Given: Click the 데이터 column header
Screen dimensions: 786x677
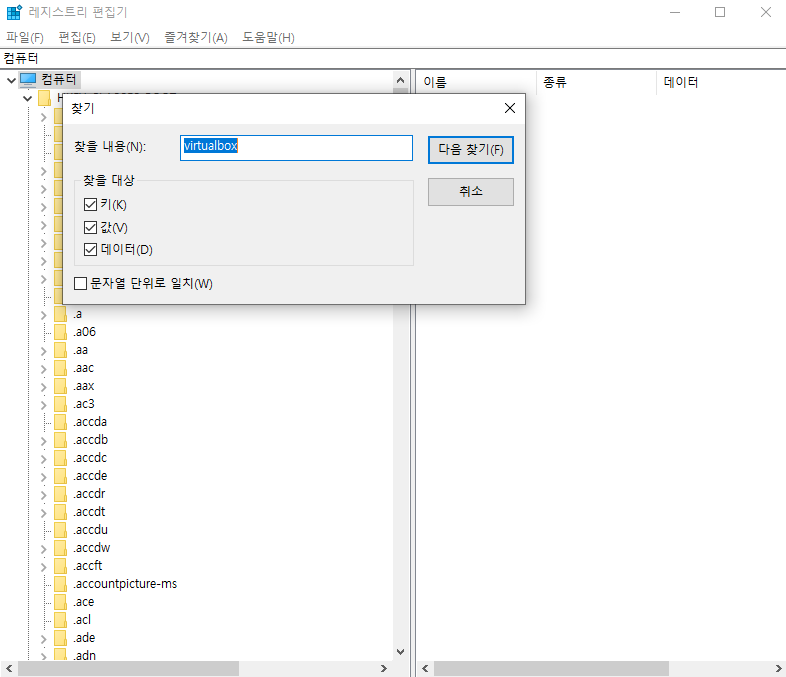Looking at the screenshot, I should [721, 82].
